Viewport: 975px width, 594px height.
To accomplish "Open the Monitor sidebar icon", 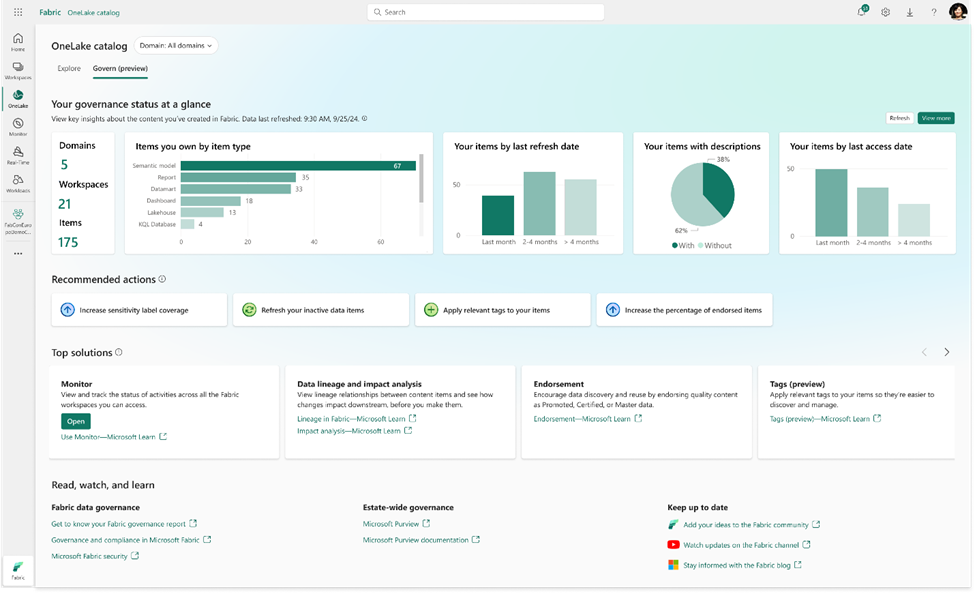I will point(18,127).
